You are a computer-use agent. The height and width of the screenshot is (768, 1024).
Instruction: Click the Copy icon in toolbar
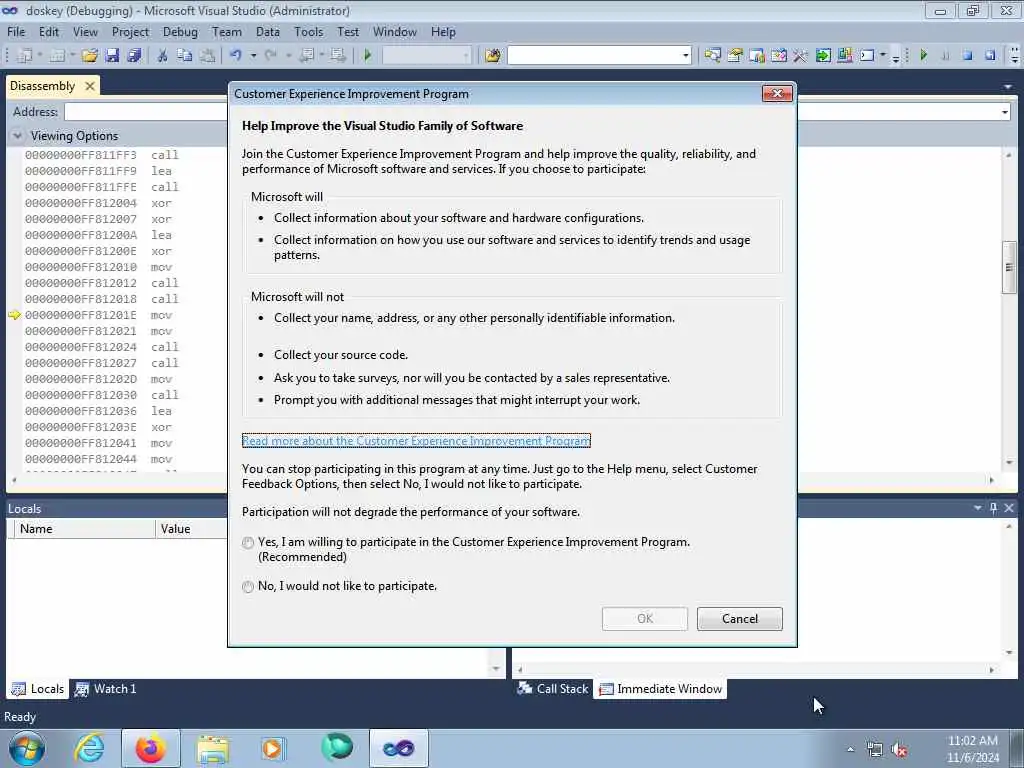185,56
